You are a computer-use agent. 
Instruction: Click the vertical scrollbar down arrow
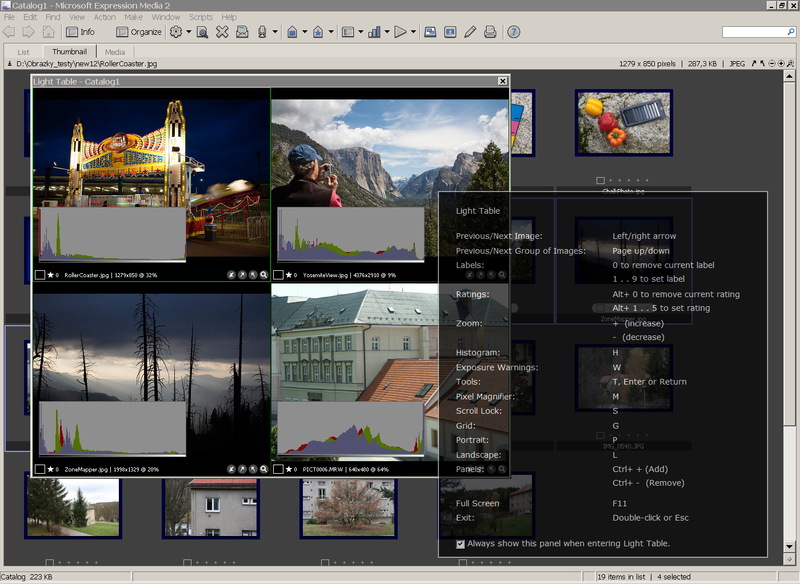click(x=789, y=547)
